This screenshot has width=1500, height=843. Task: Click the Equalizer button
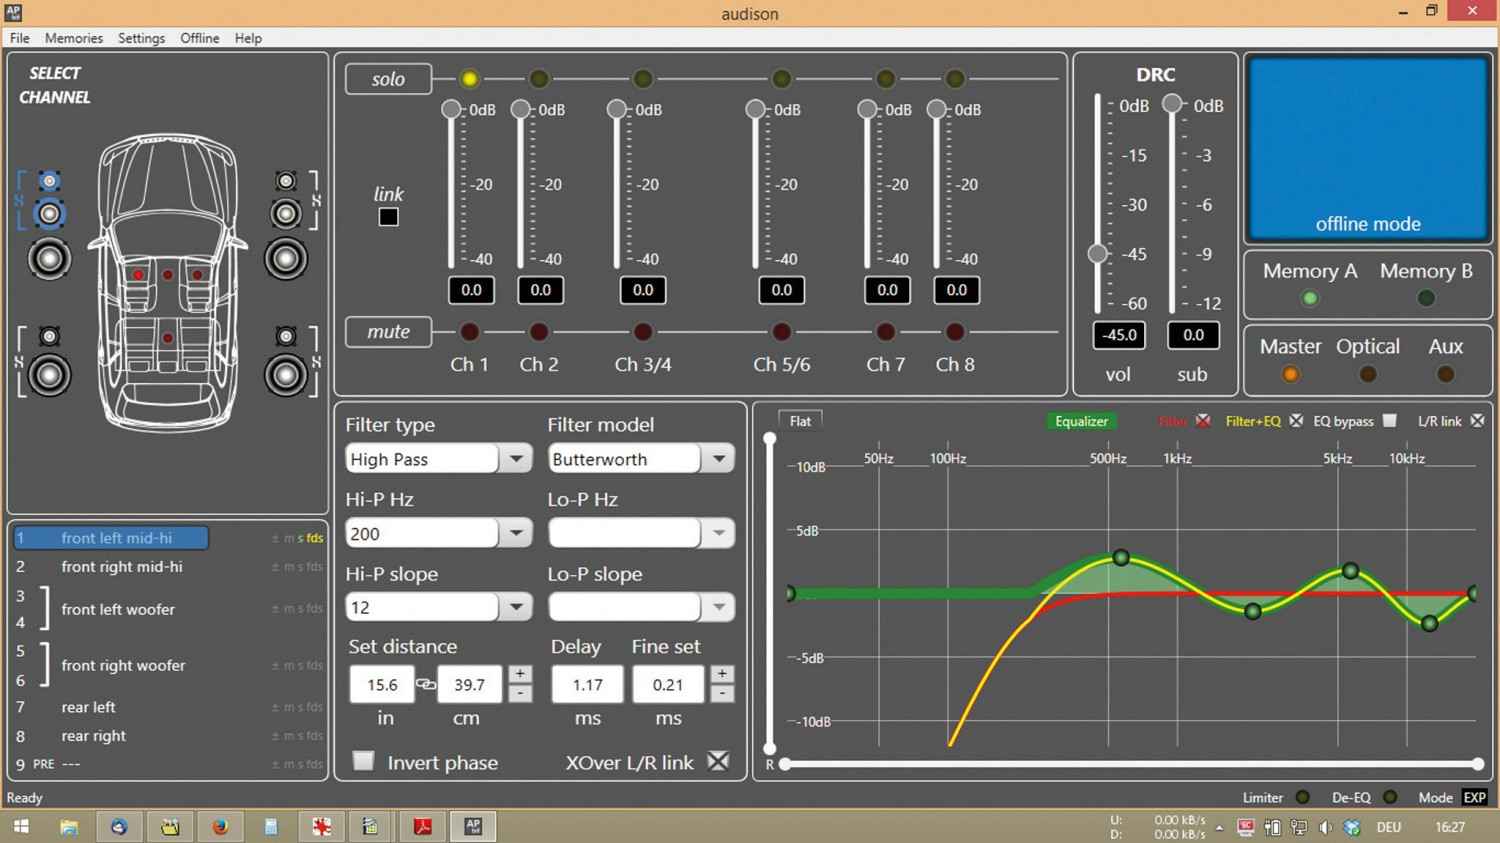pyautogui.click(x=1081, y=421)
